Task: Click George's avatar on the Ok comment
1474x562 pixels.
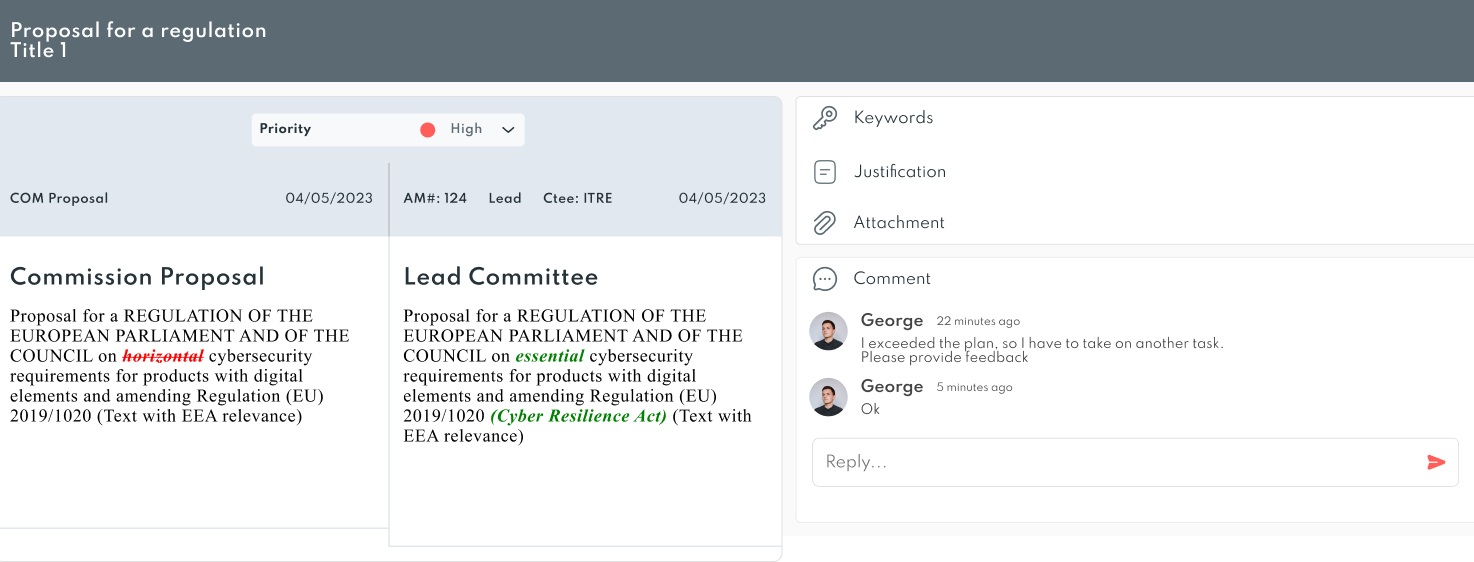Action: click(x=829, y=397)
